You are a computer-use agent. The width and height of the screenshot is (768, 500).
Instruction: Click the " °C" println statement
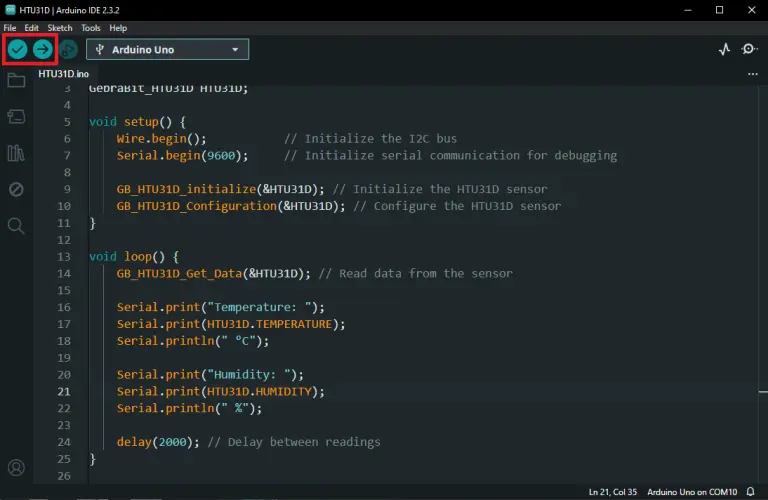[x=193, y=341]
